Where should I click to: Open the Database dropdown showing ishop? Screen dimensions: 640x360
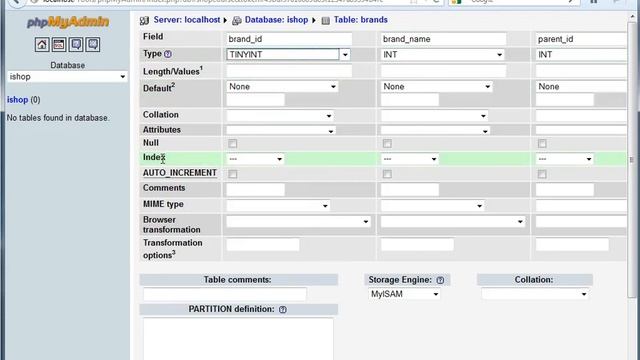(x=67, y=77)
